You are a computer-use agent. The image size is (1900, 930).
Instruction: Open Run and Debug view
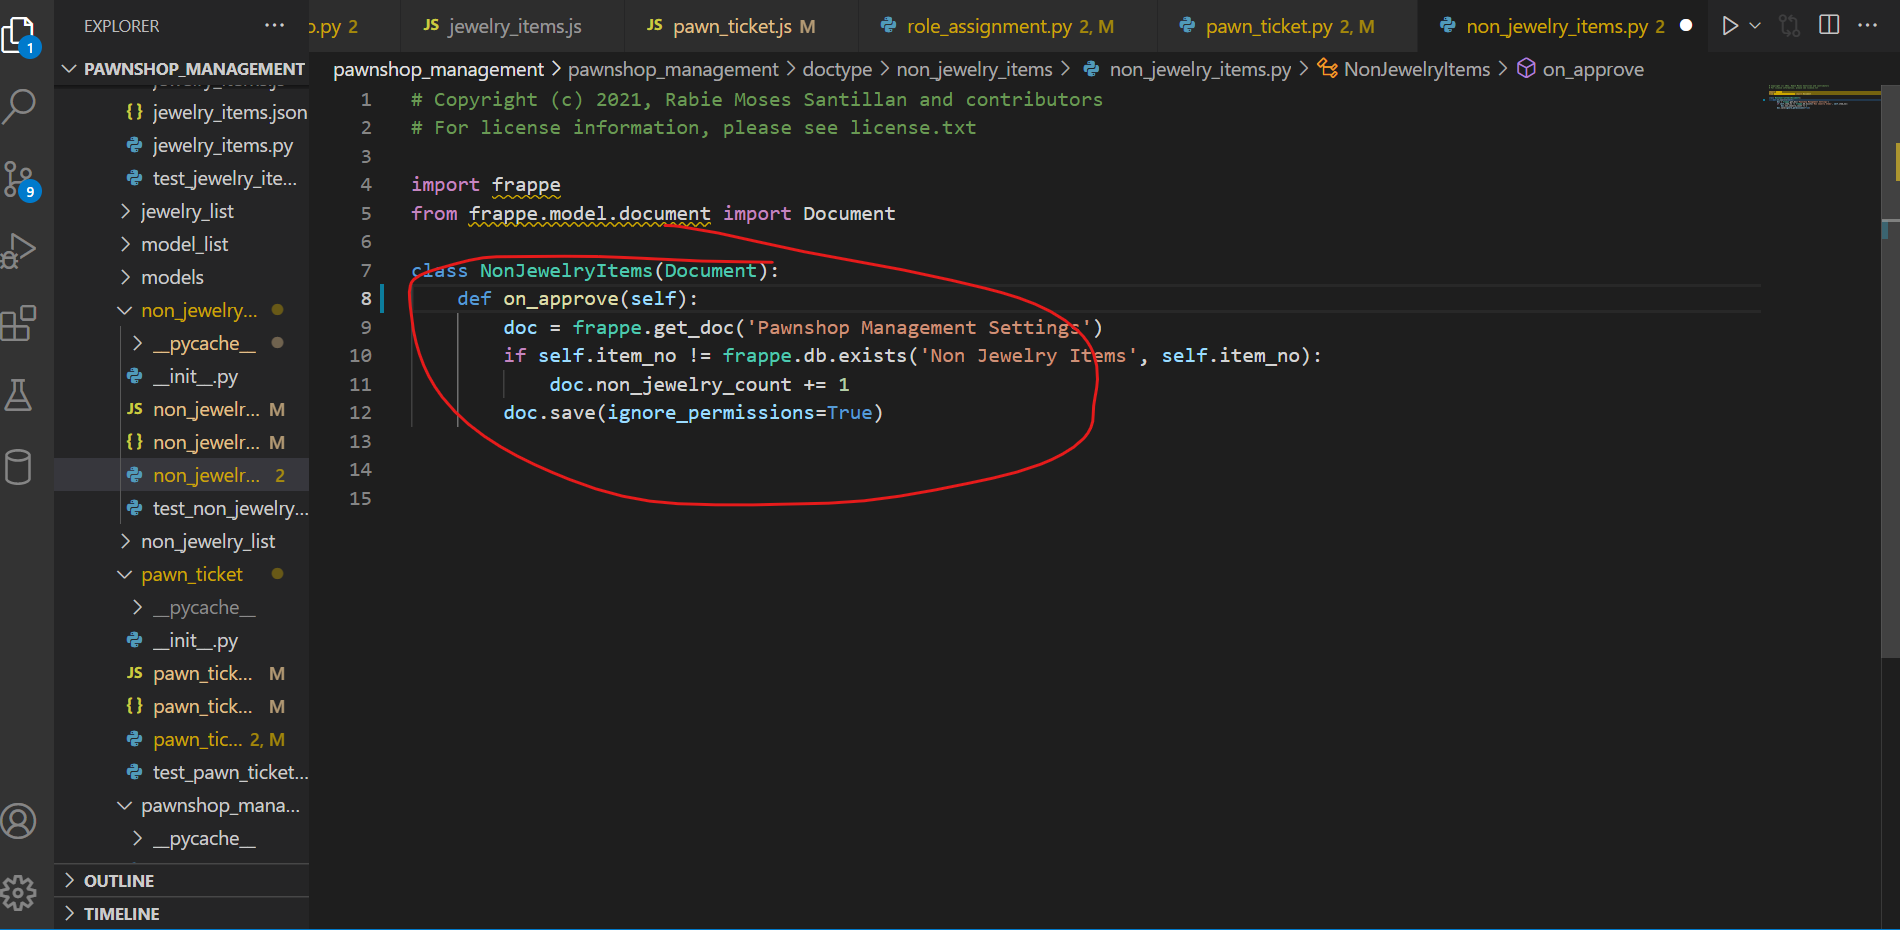coord(20,250)
